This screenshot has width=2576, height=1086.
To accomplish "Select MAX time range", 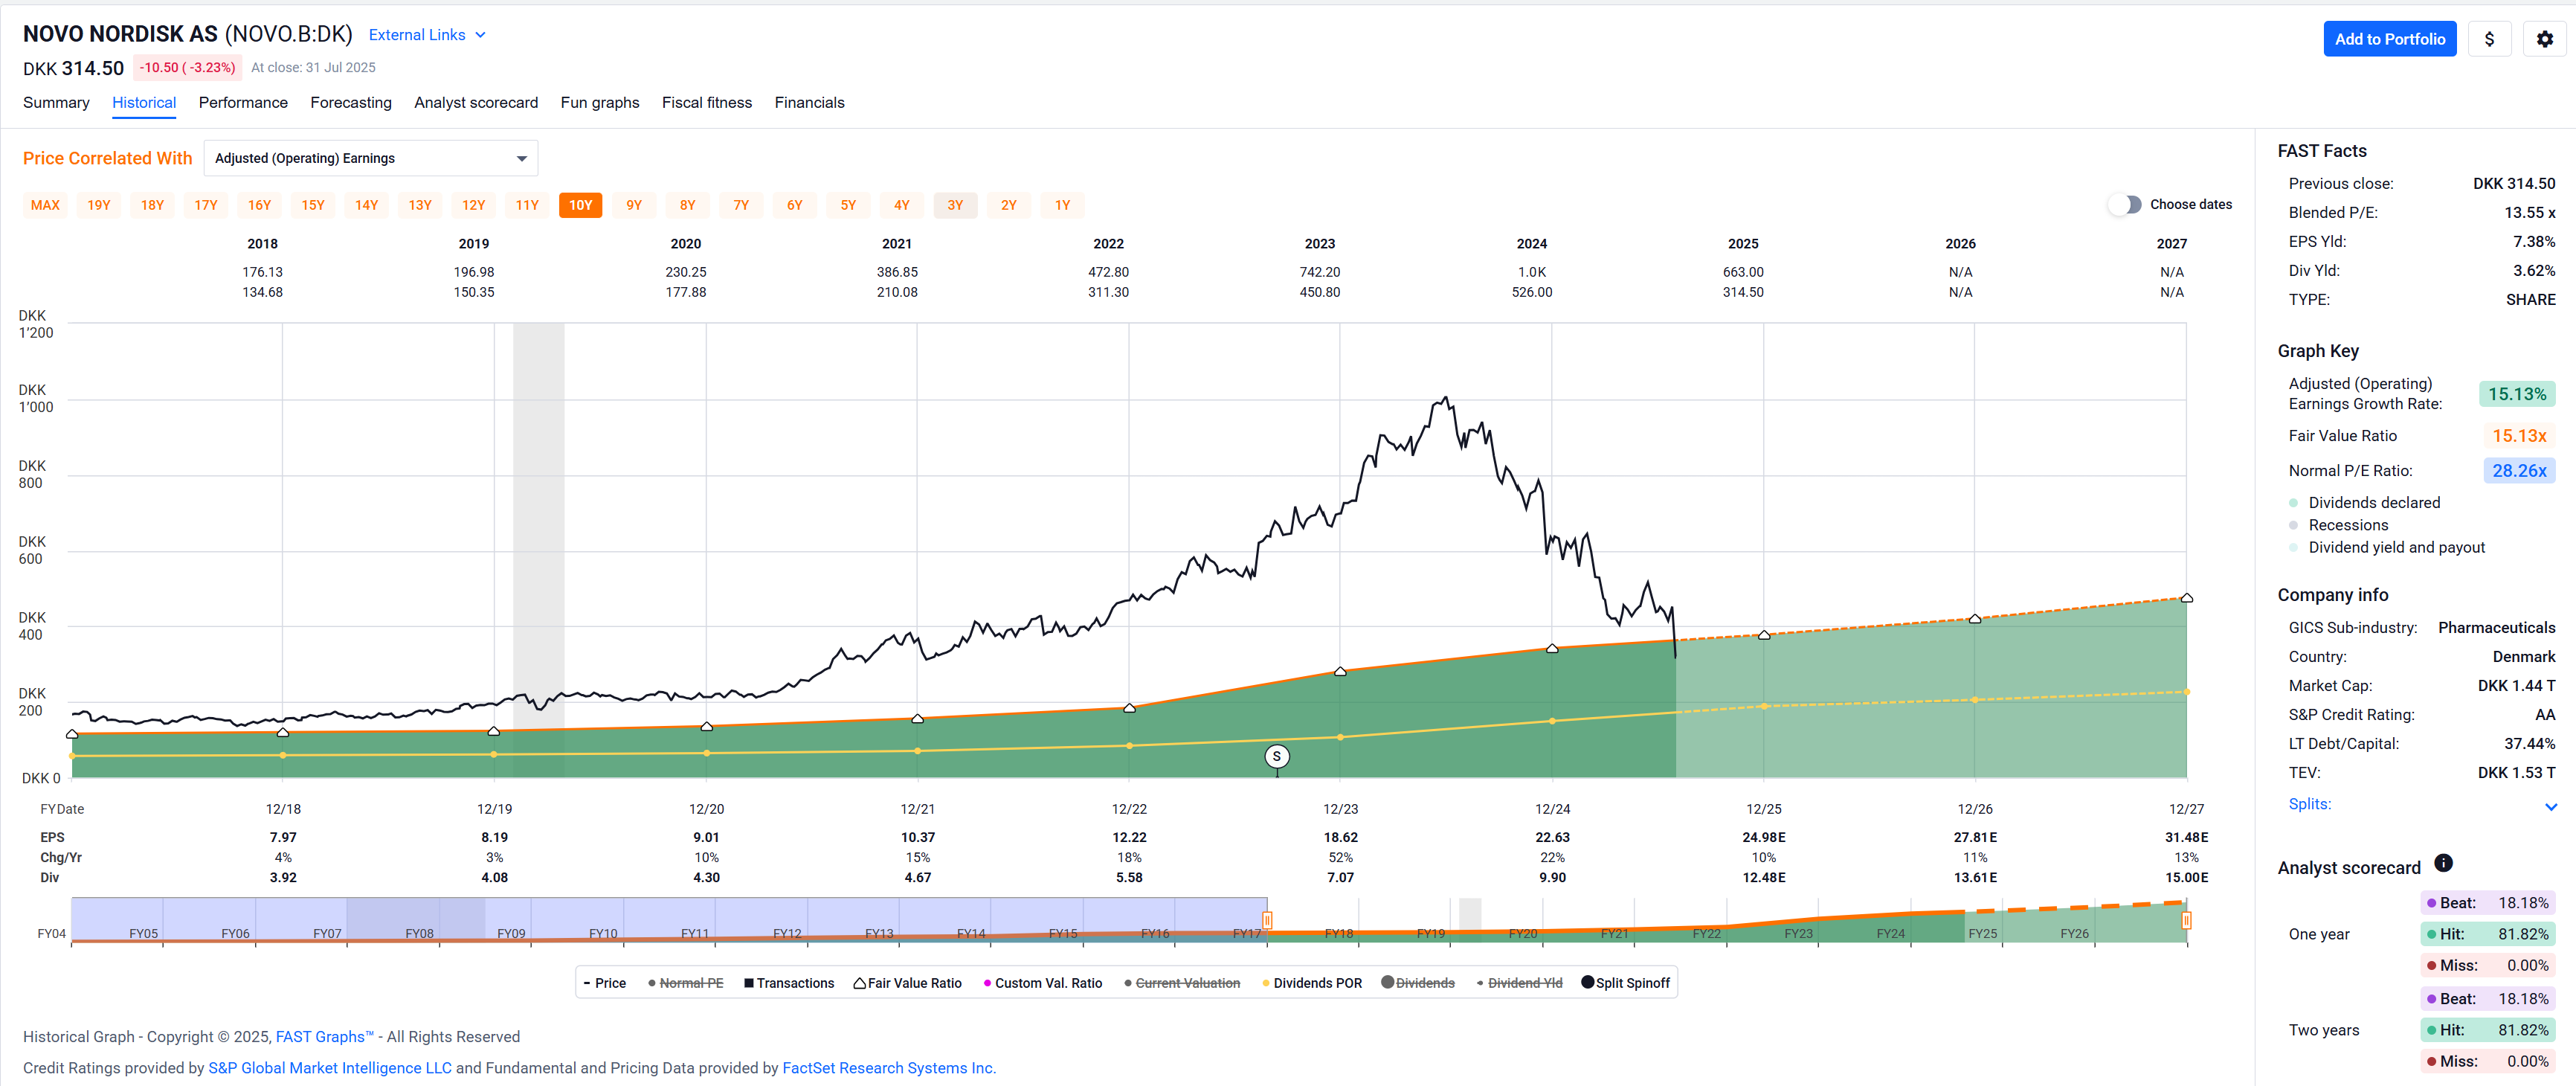I will click(x=45, y=205).
